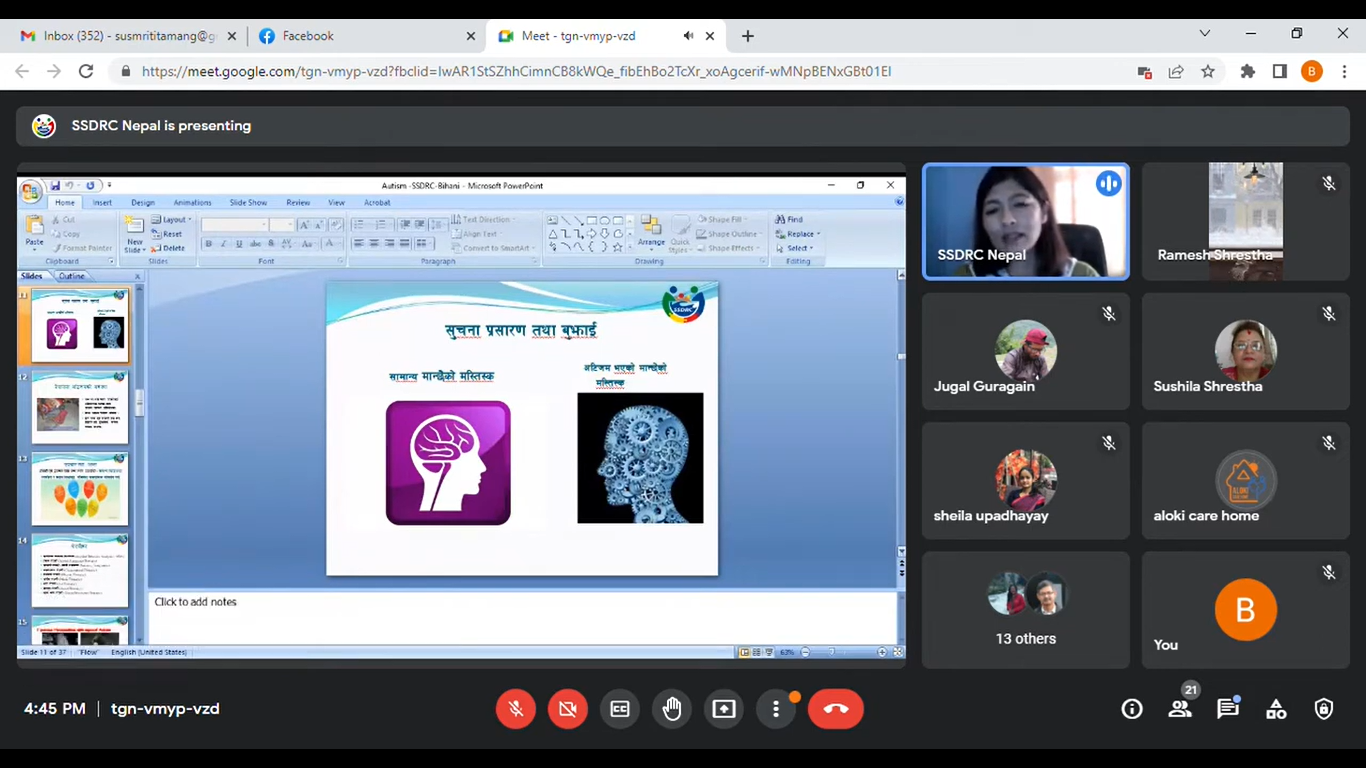Expand the Chrome tab search arrow
Image resolution: width=1366 pixels, height=768 pixels.
[1205, 34]
